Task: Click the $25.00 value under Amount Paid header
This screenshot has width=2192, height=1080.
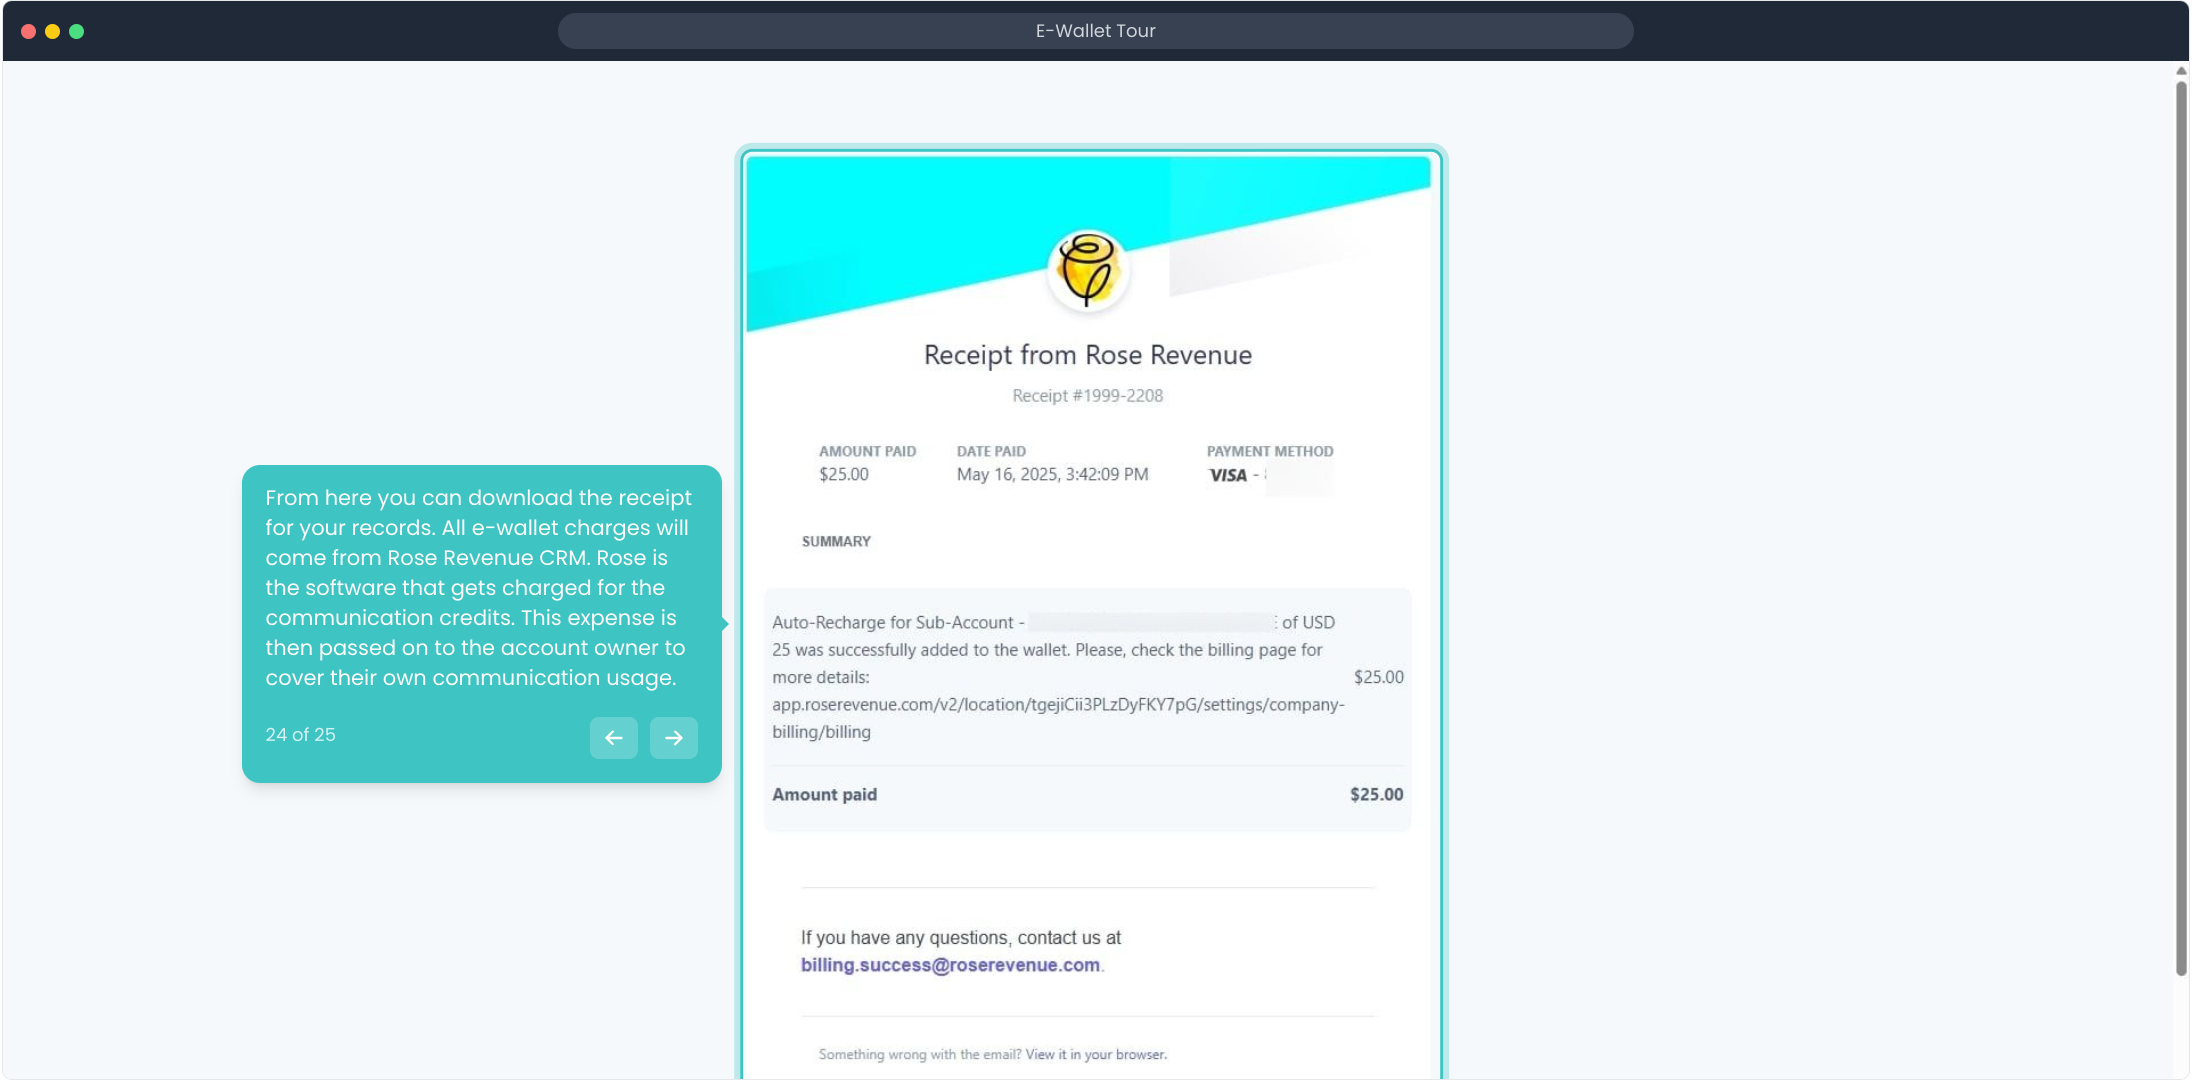Action: coord(844,474)
